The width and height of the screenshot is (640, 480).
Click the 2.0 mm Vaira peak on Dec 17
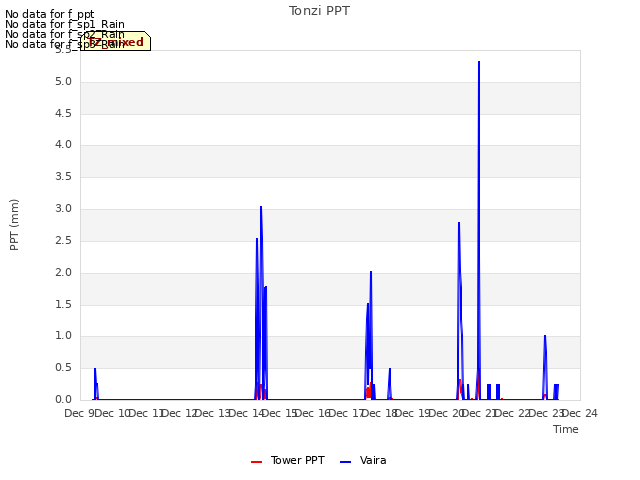tap(371, 272)
